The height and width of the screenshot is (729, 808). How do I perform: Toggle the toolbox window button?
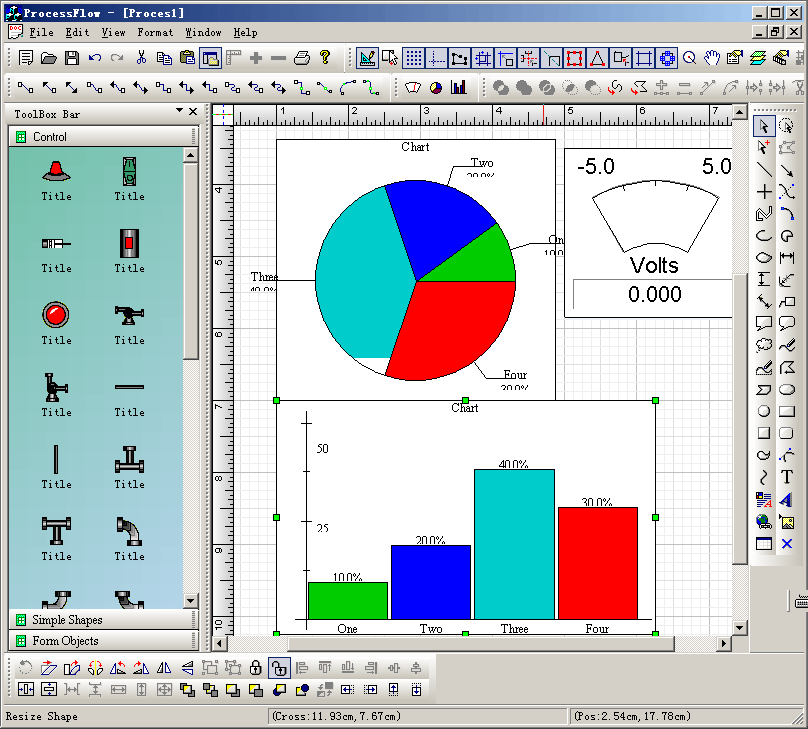pyautogui.click(x=210, y=58)
